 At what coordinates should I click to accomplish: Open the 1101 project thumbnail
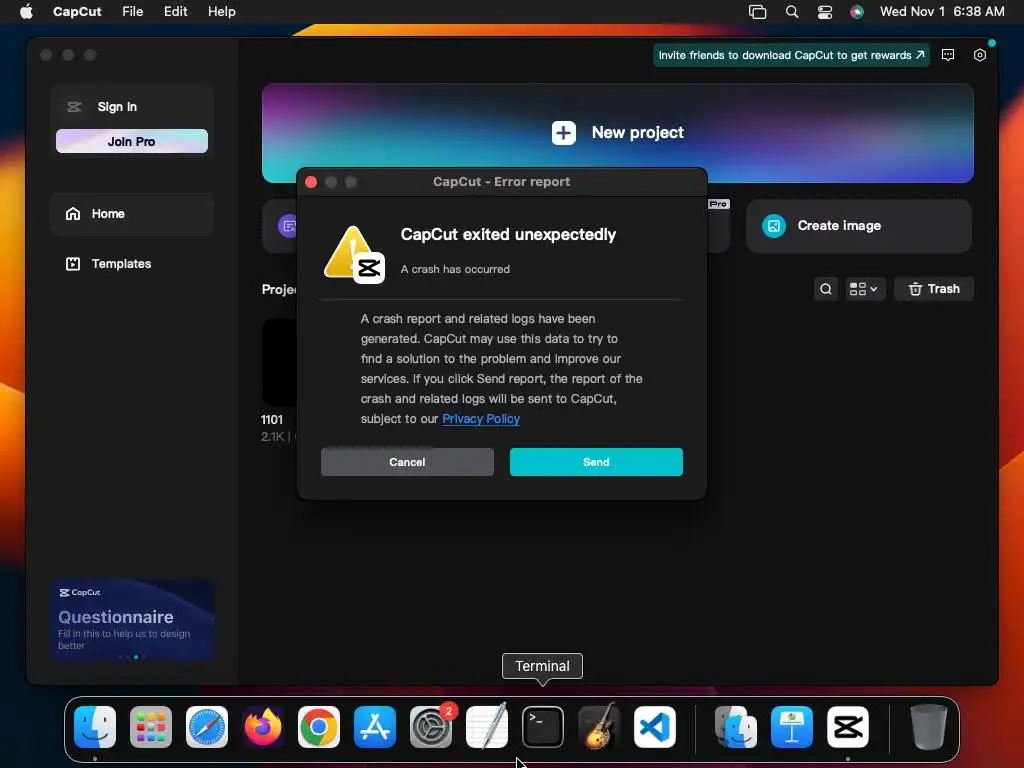(x=280, y=362)
